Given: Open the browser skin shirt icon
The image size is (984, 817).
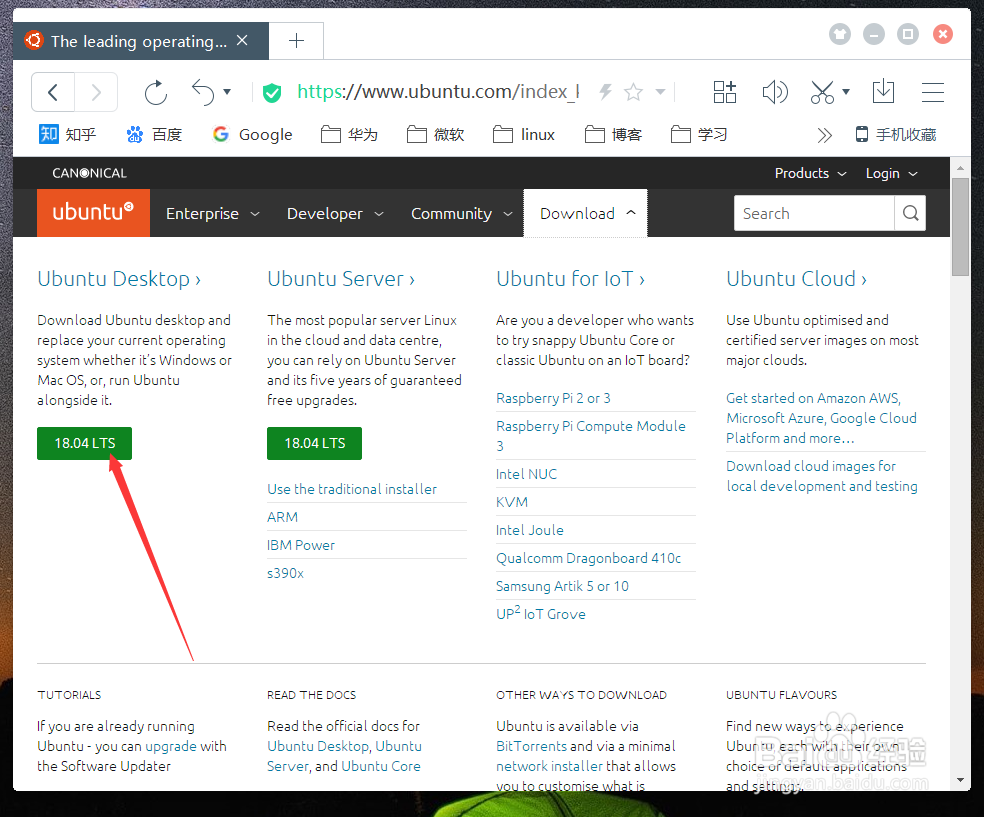Looking at the screenshot, I should tap(840, 34).
